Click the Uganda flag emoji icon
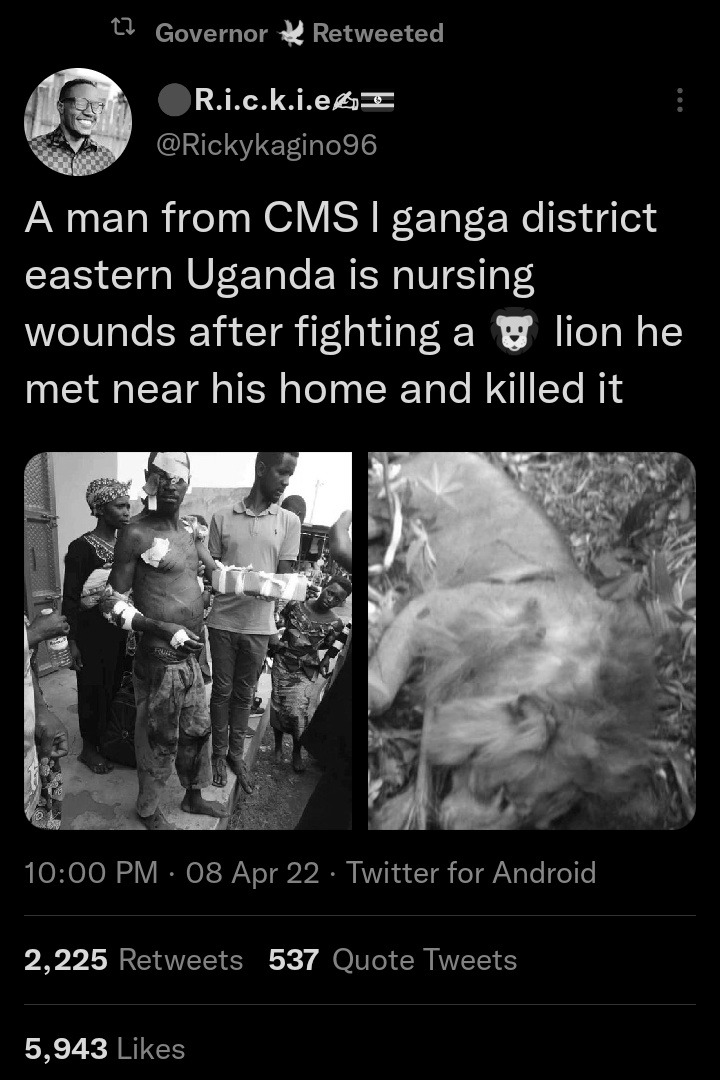 [x=378, y=101]
